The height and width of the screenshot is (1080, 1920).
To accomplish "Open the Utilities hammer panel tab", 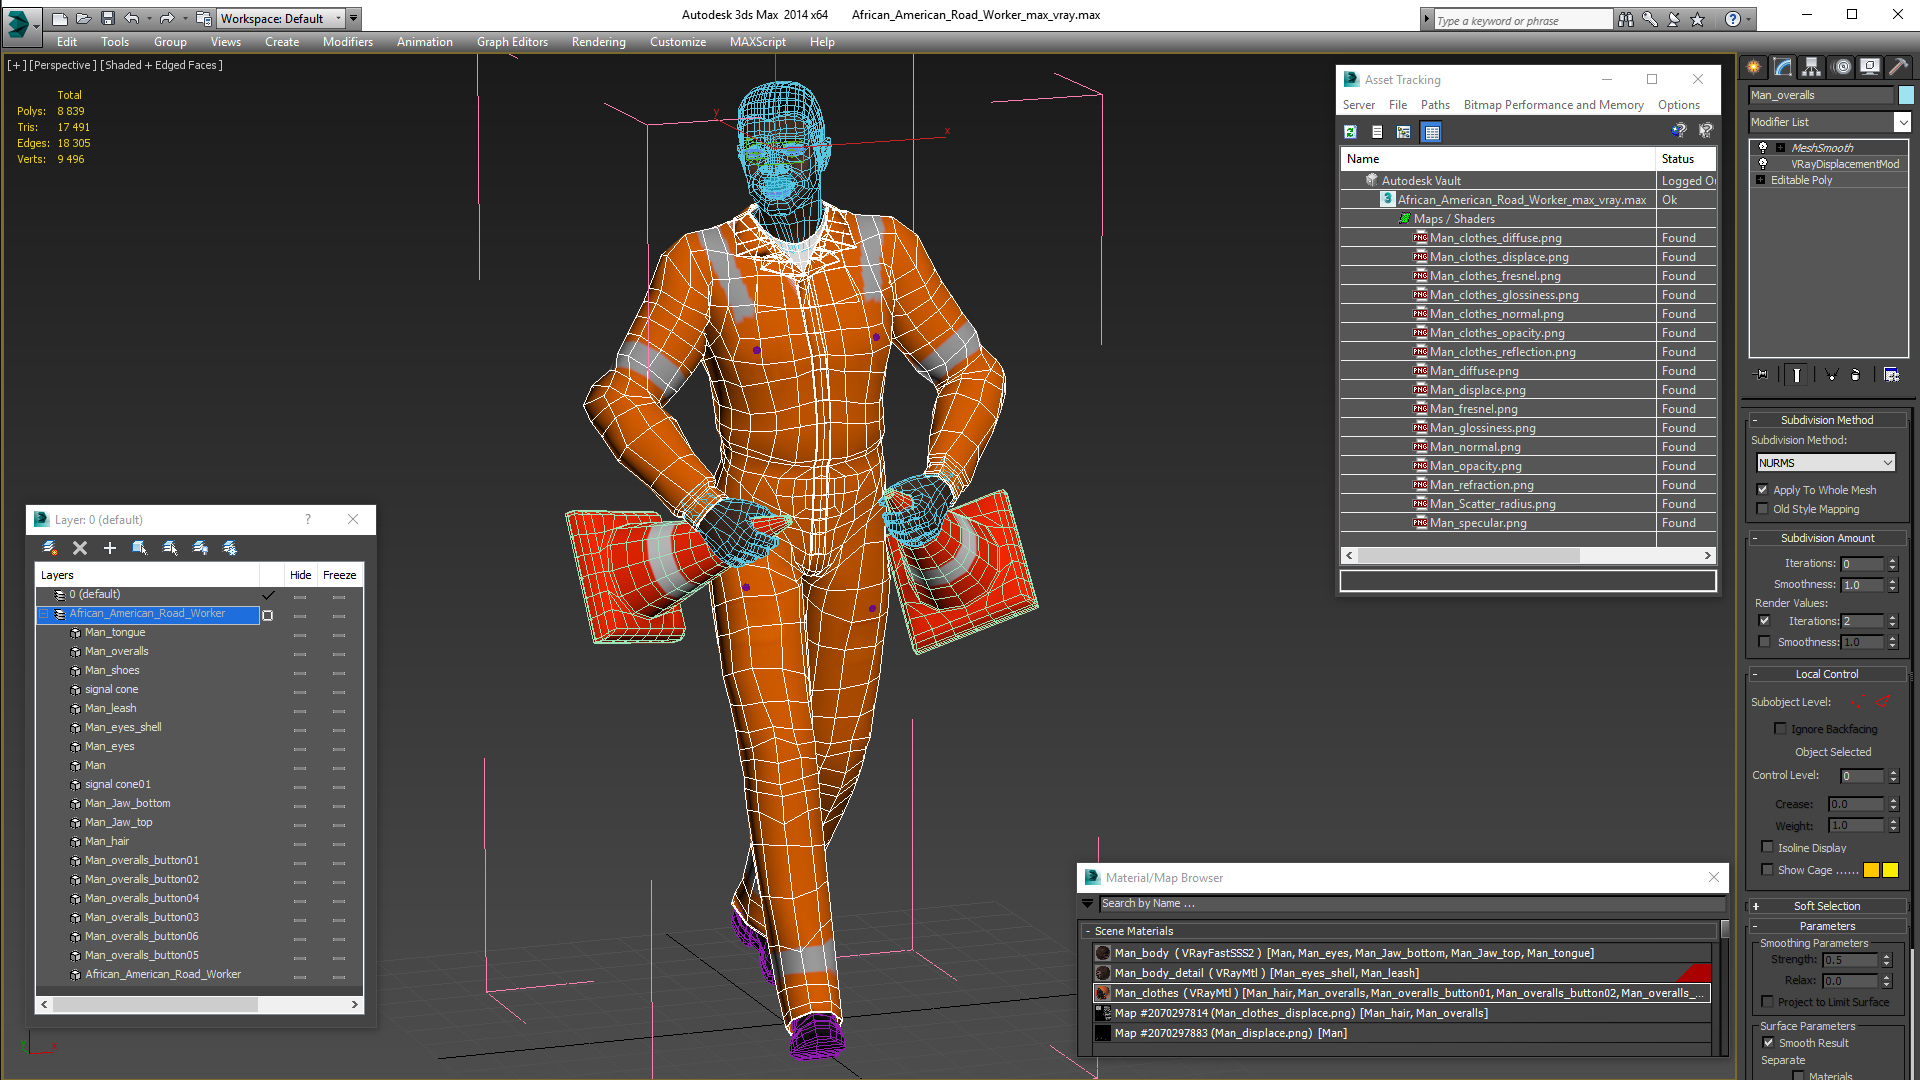I will (x=1898, y=67).
